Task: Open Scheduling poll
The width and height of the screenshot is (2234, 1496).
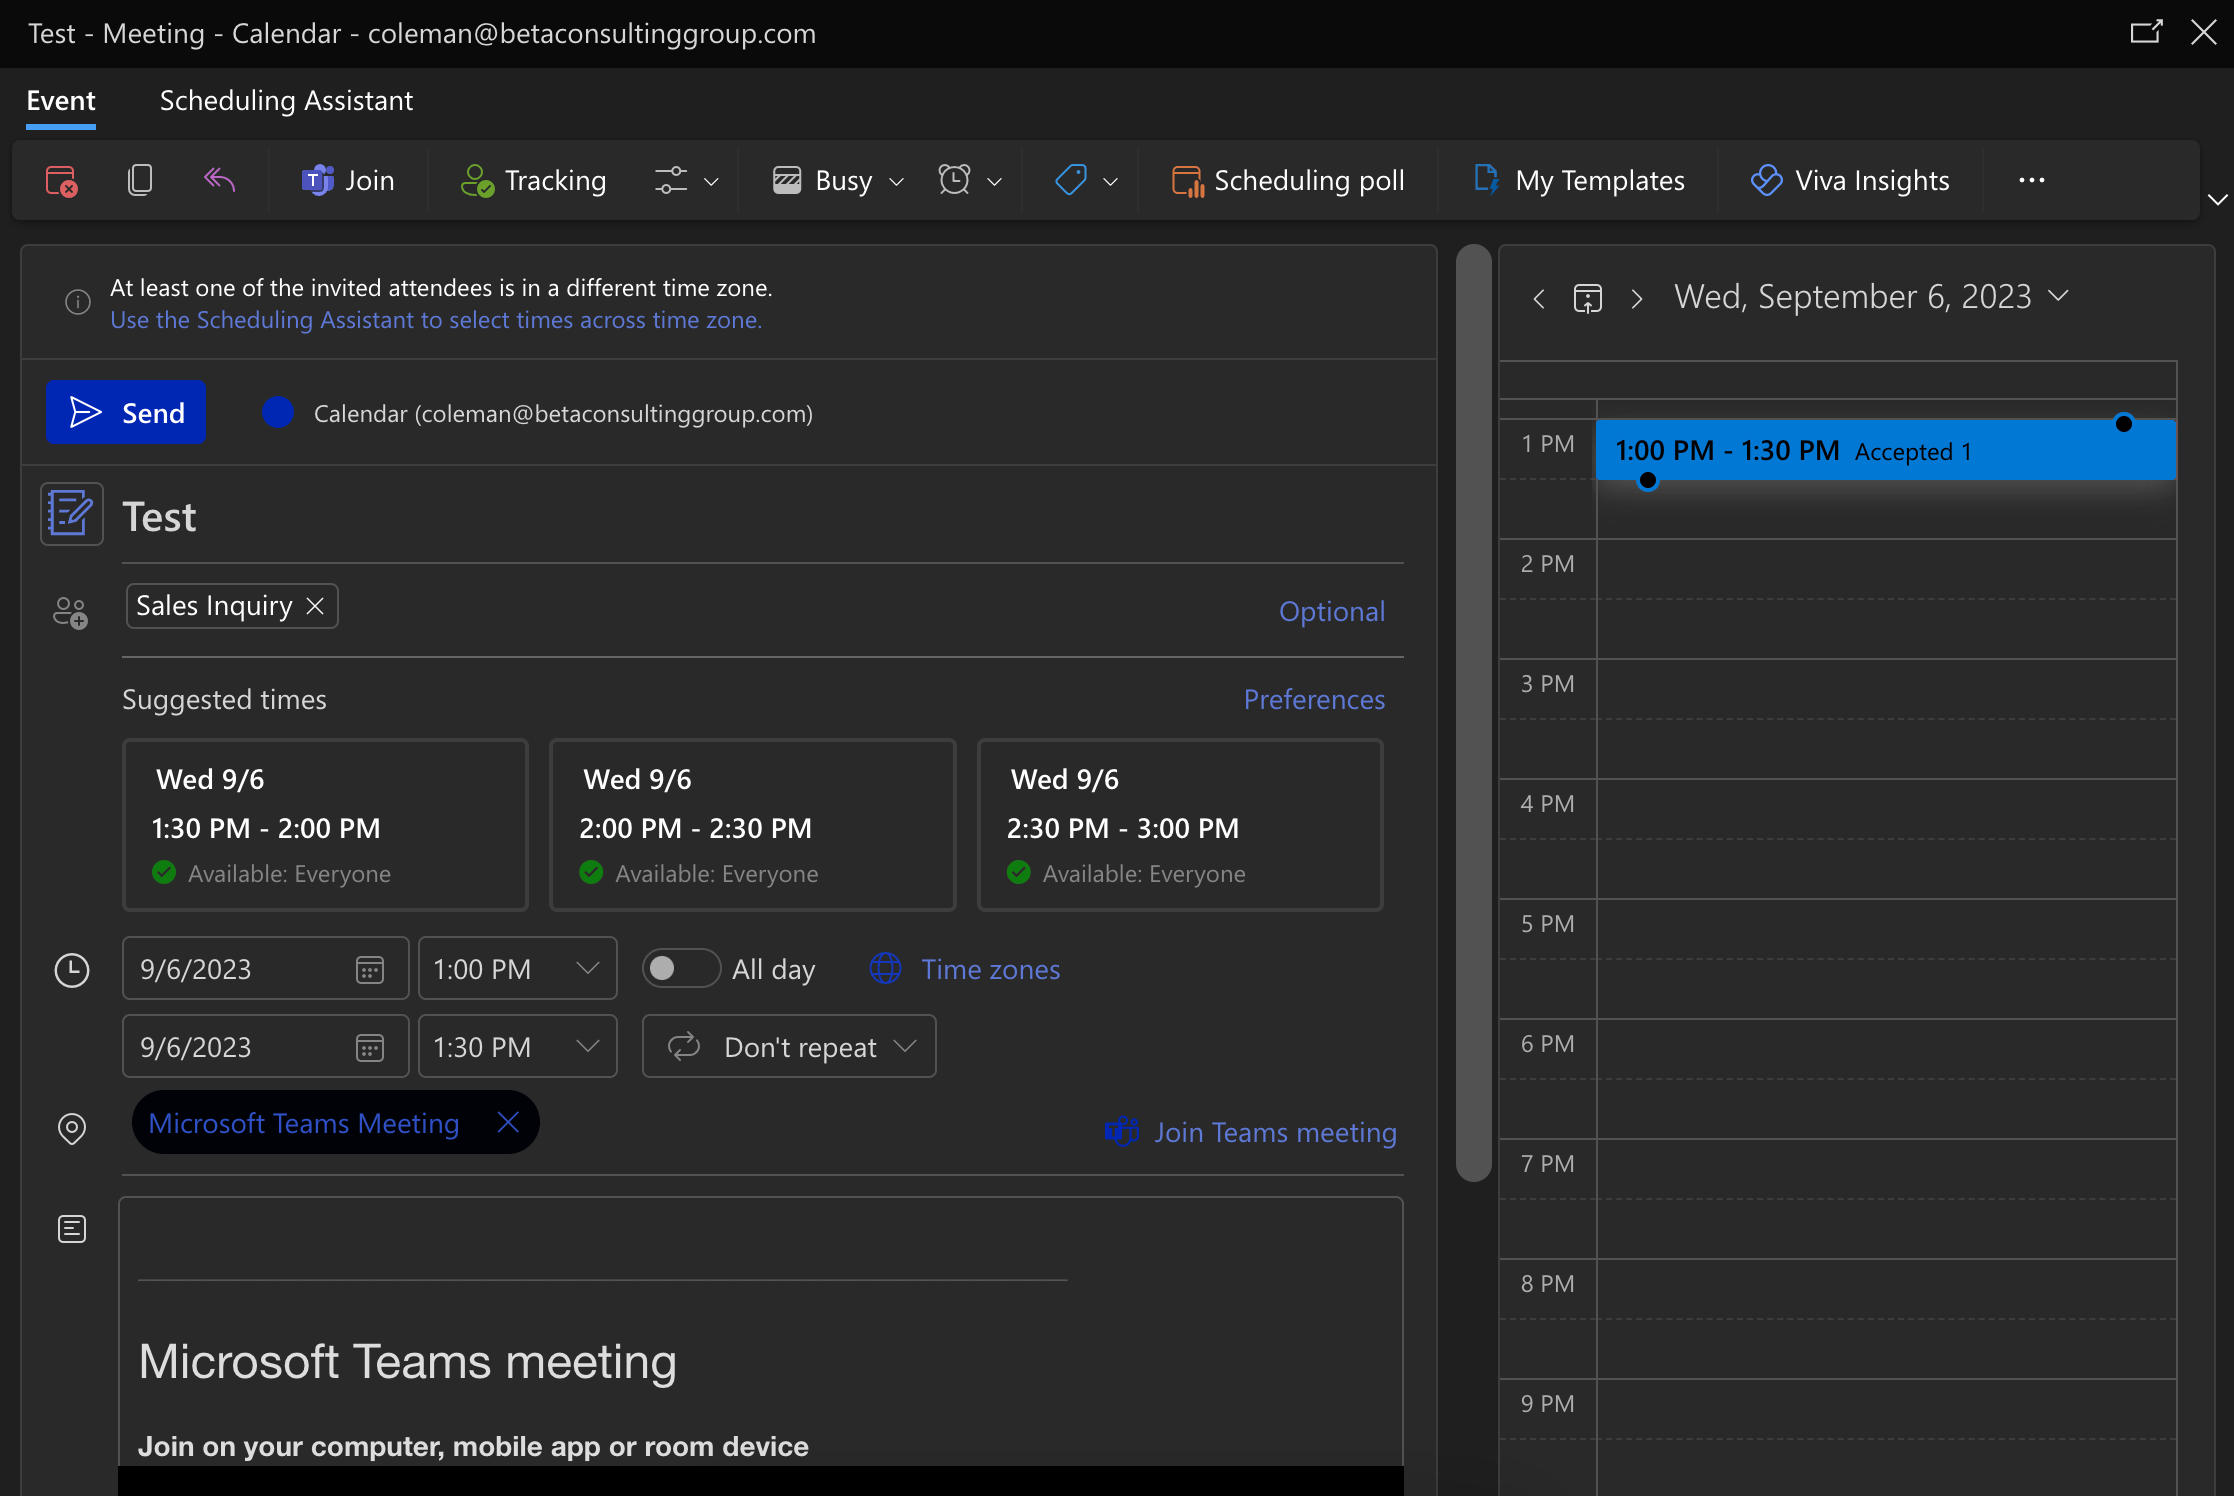Action: (1288, 181)
